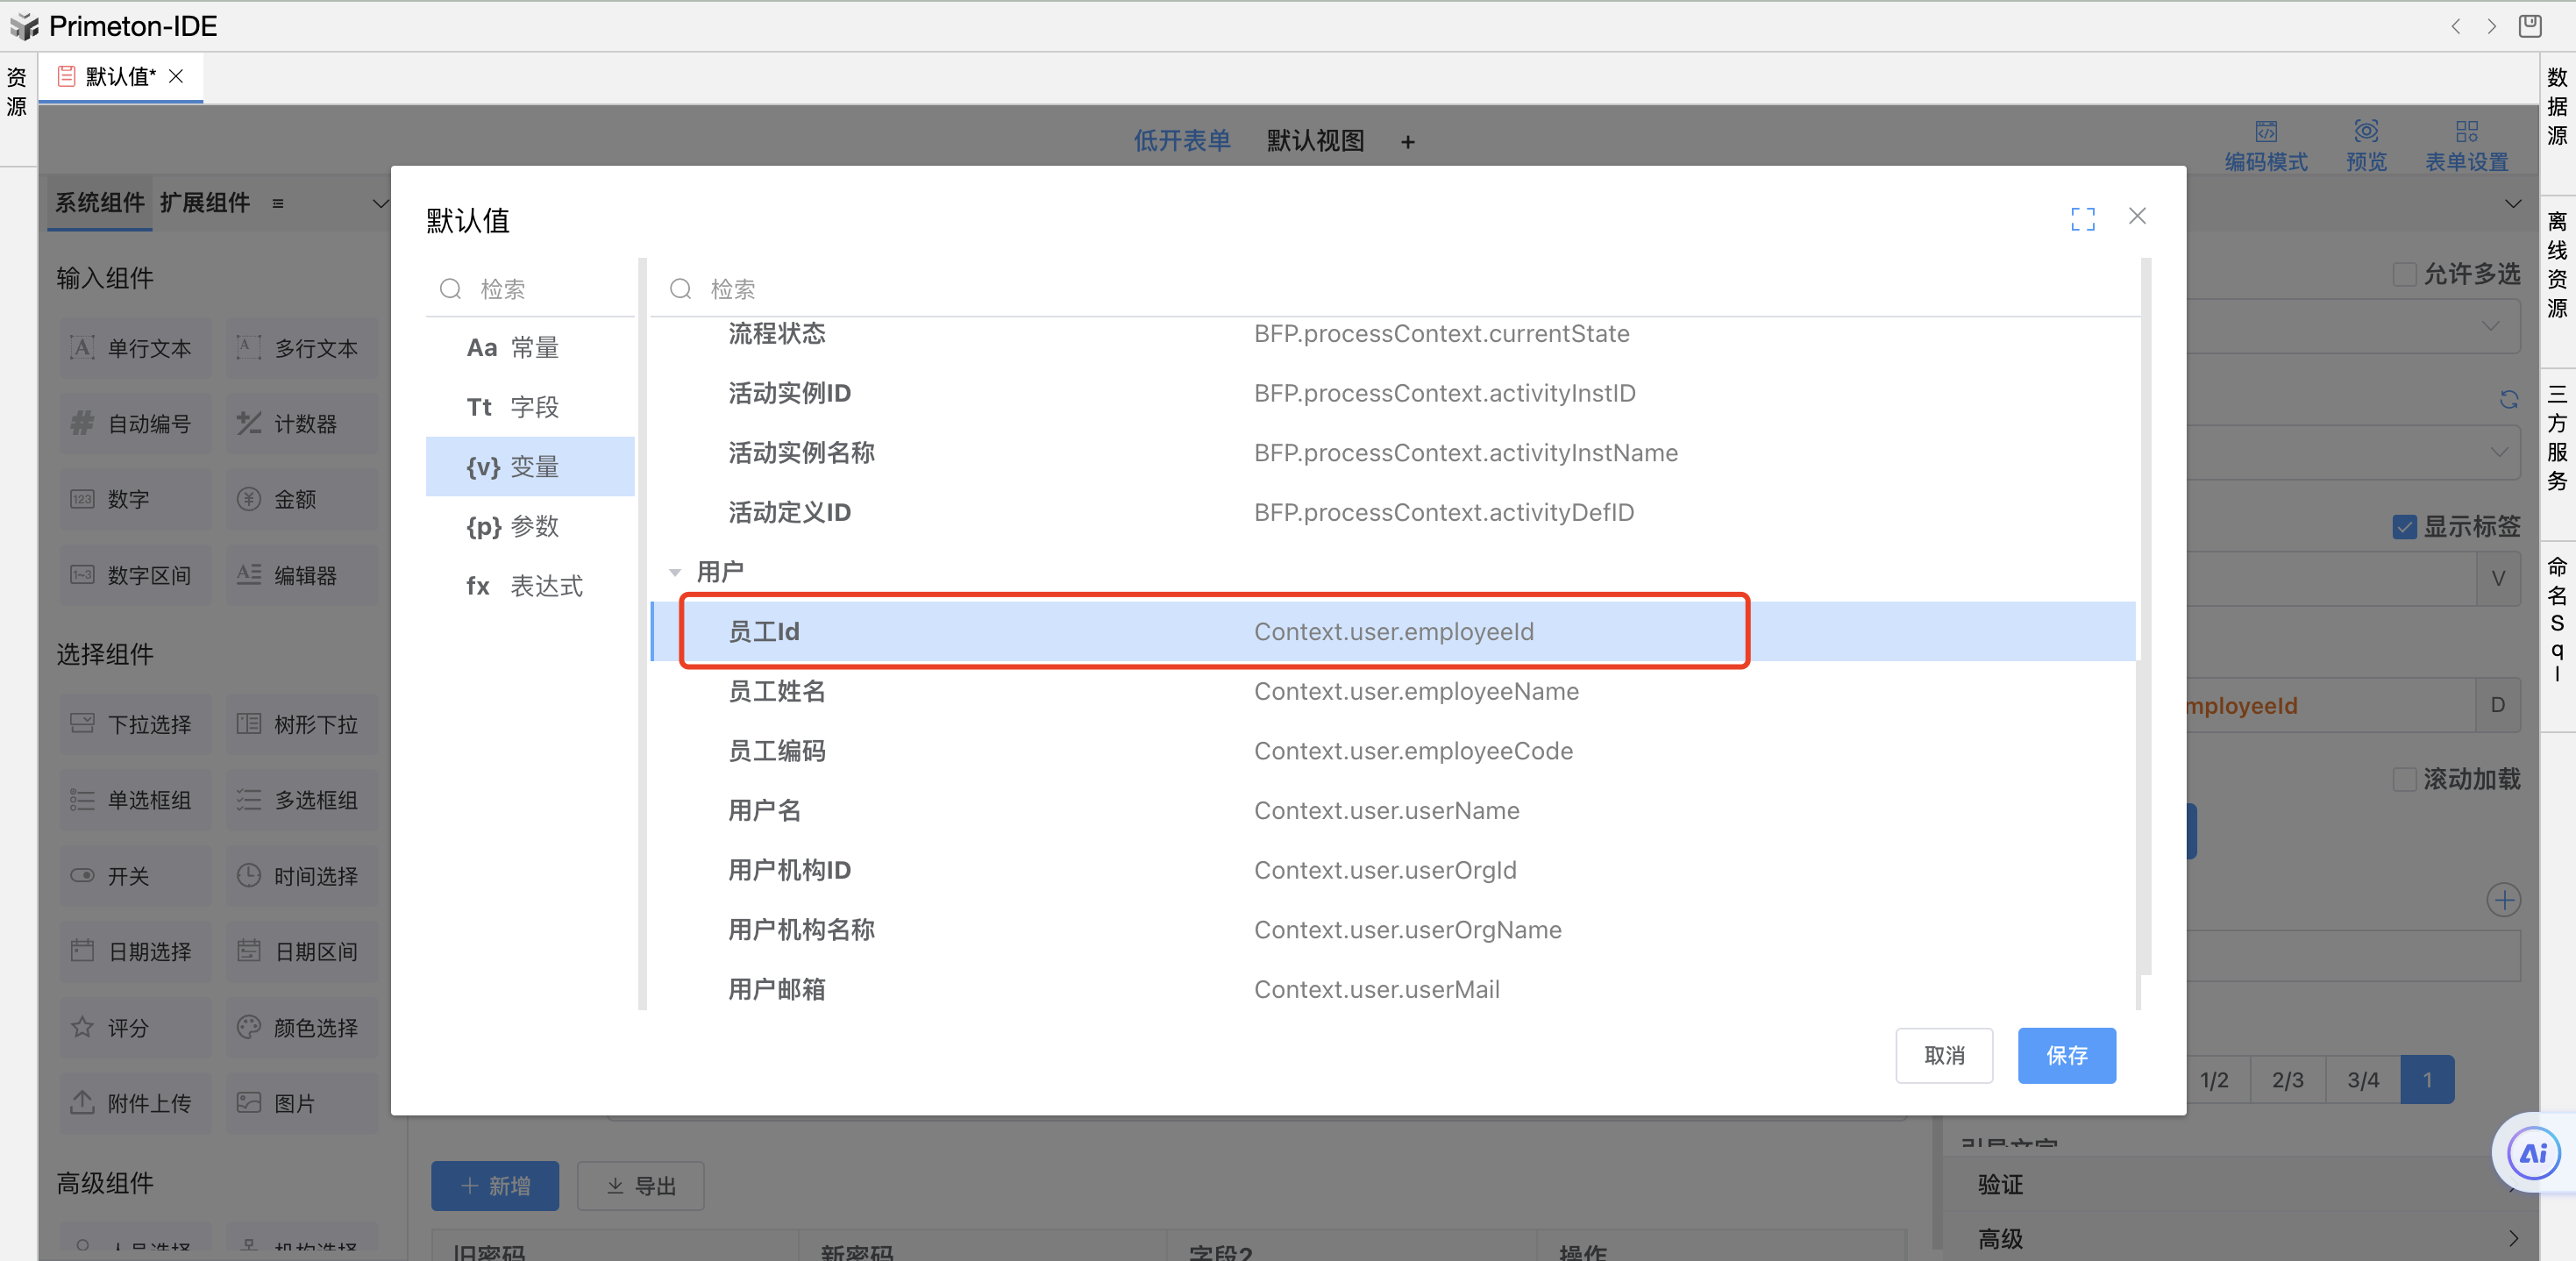
Task: Click the AI assistant floating icon
Action: click(x=2532, y=1153)
